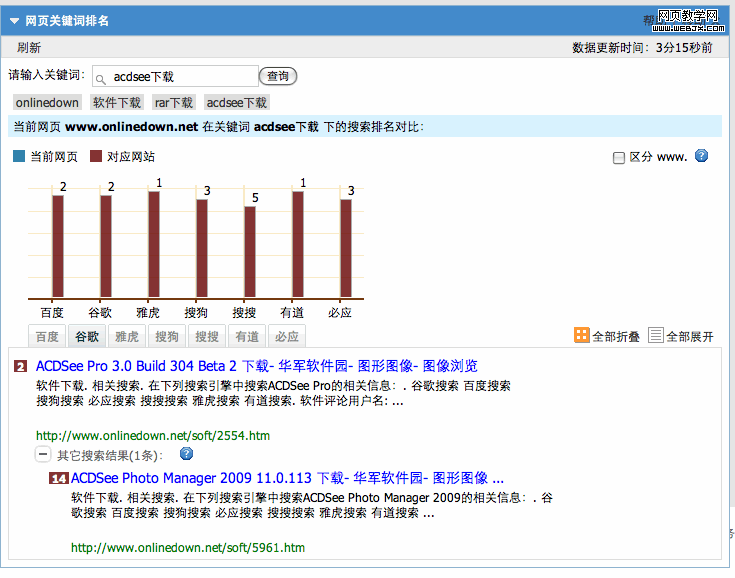This screenshot has width=735, height=578.
Task: Click the blue 当前网页 legend swatch
Action: point(19,157)
